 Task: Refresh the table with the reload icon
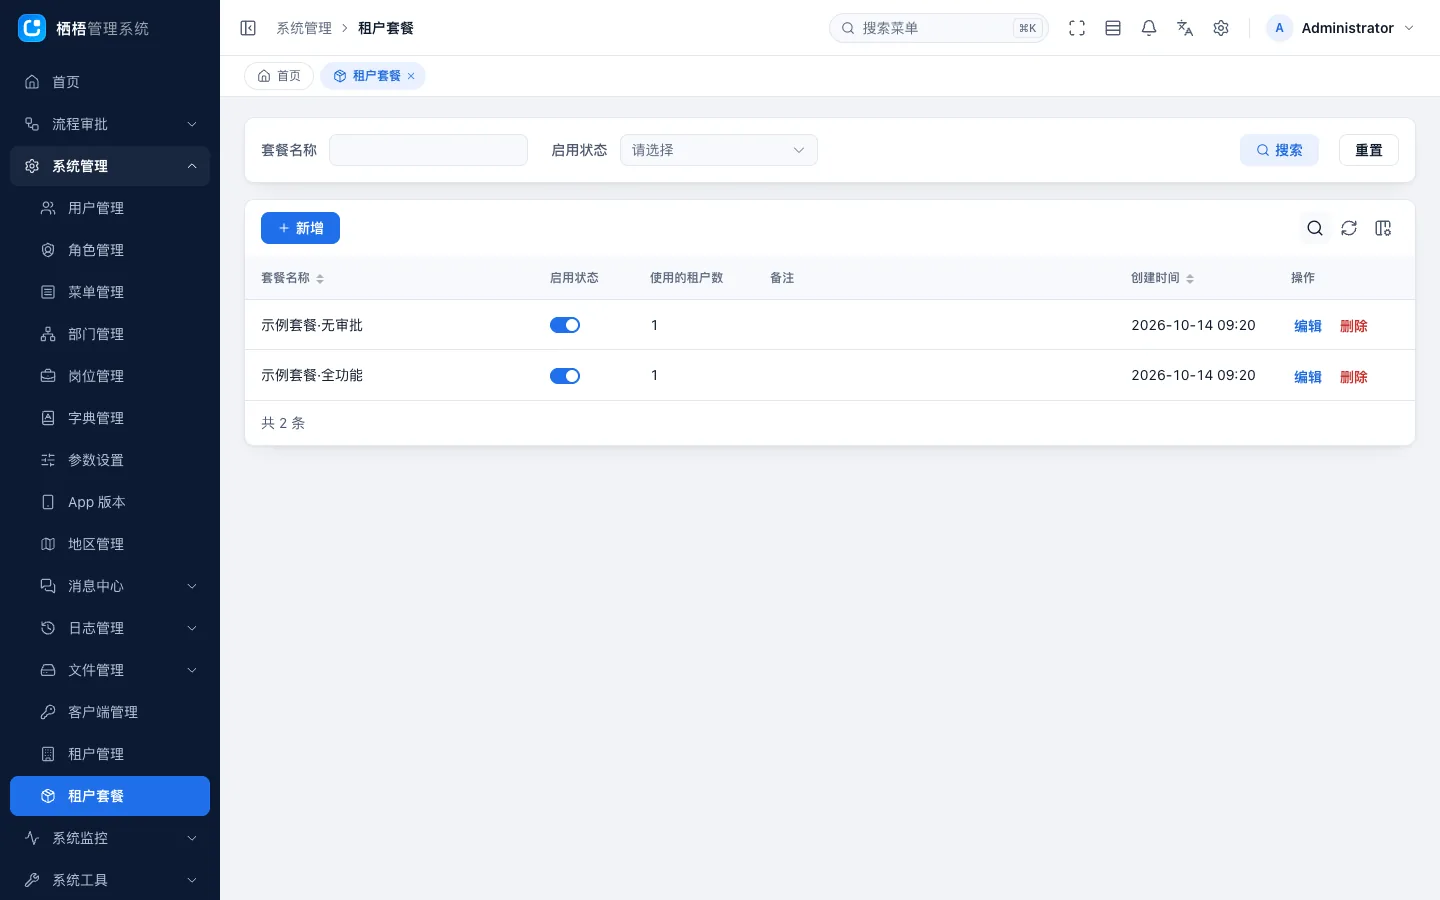click(x=1349, y=228)
